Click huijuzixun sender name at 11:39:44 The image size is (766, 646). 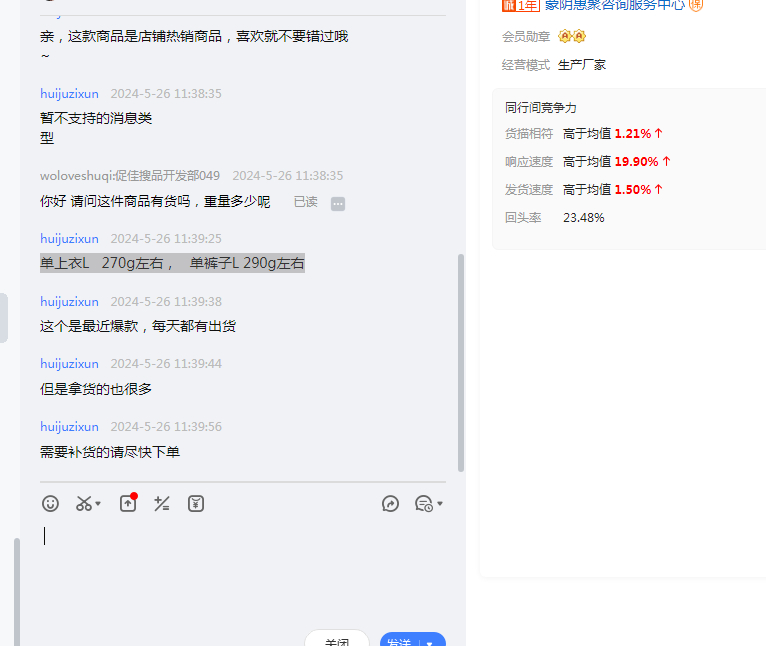click(69, 364)
